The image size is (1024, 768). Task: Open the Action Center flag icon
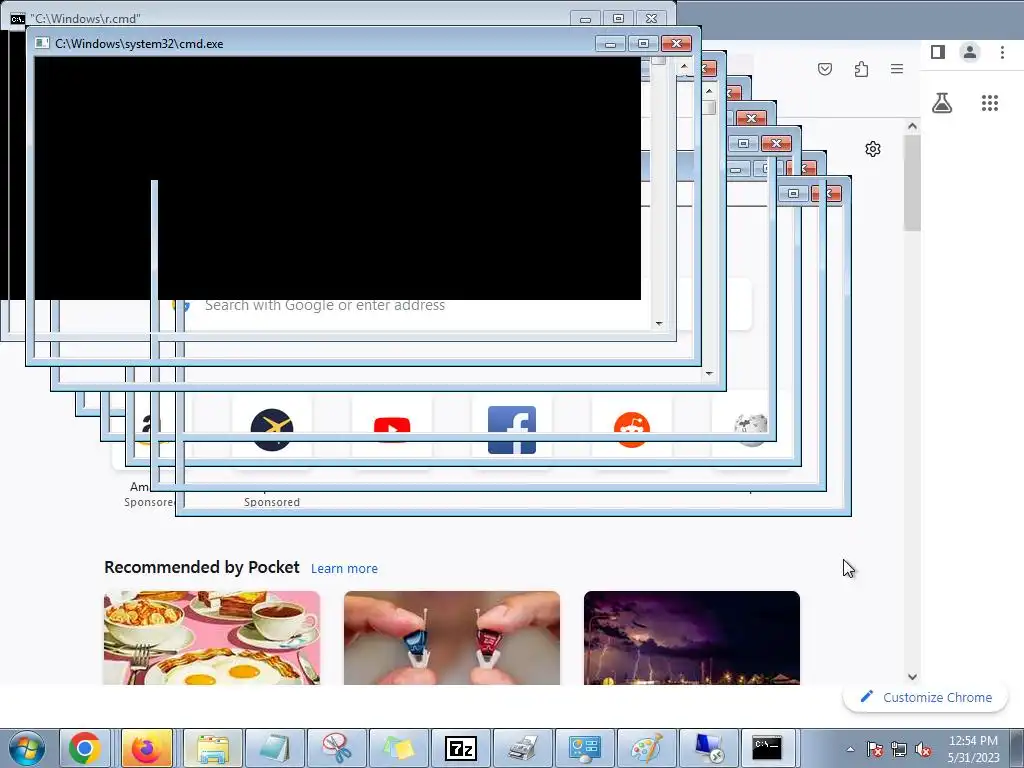pyautogui.click(x=874, y=749)
